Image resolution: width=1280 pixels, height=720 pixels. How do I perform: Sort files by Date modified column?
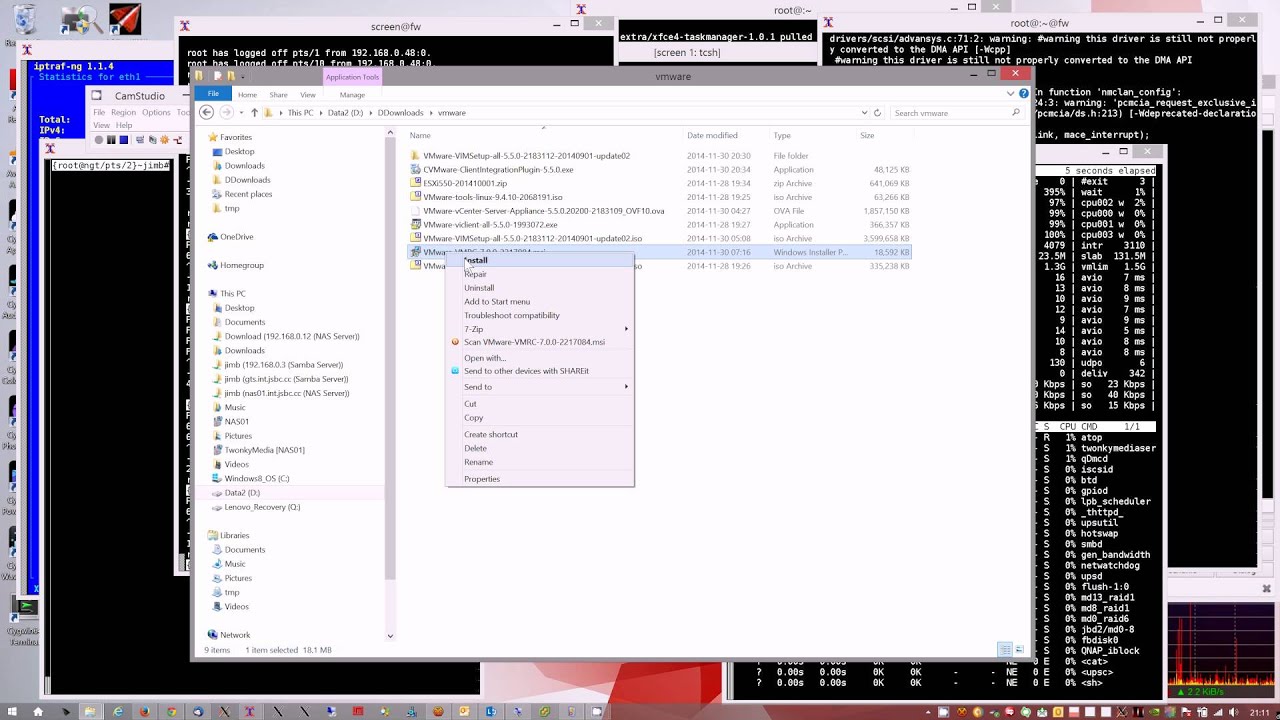[712, 136]
